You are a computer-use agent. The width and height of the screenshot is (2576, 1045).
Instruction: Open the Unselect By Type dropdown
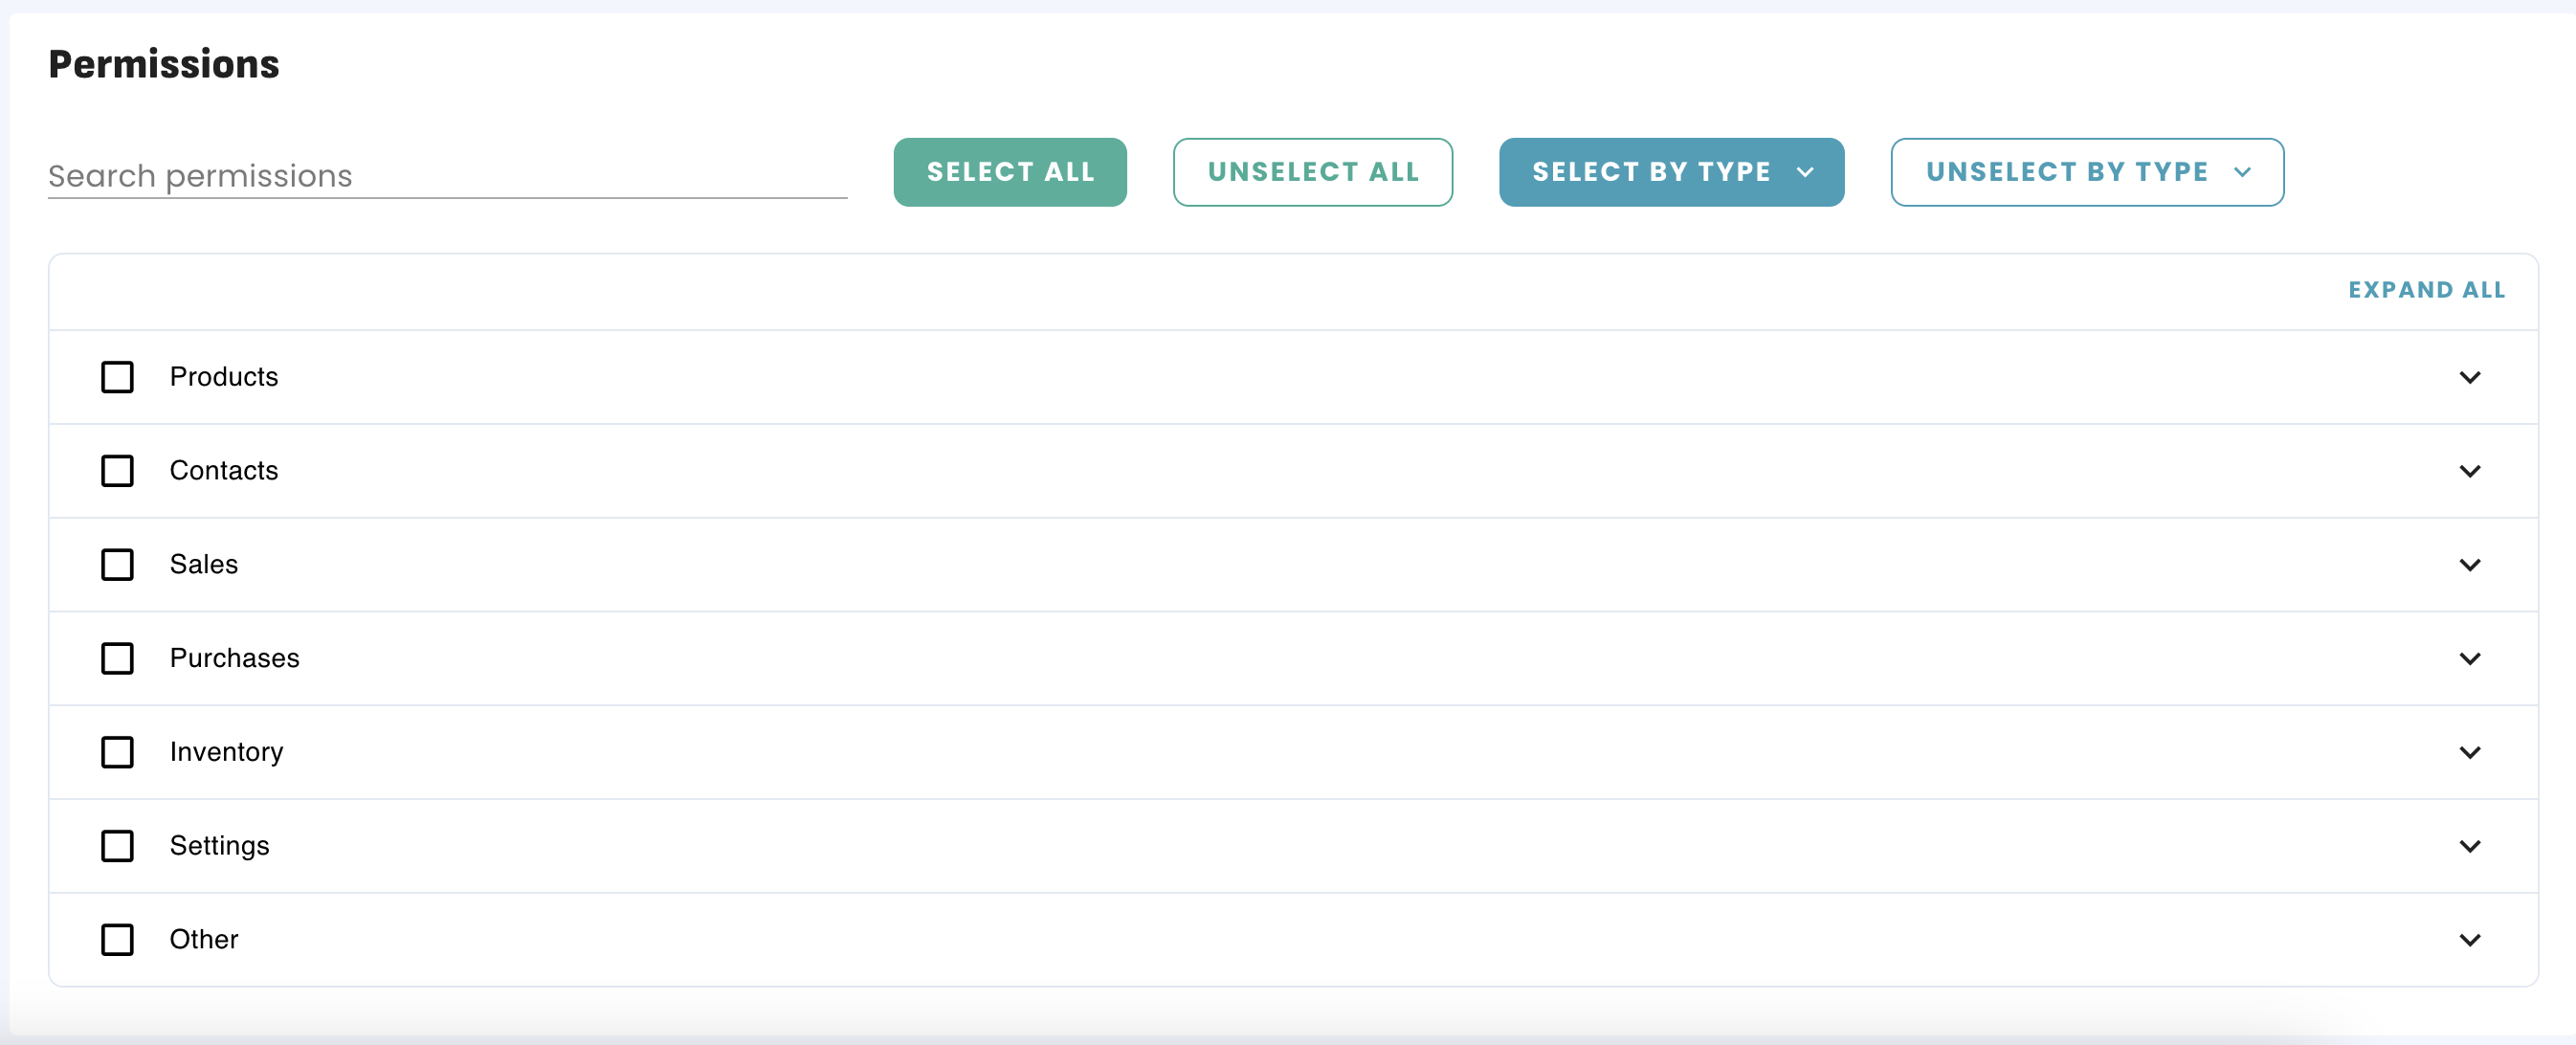point(2086,172)
